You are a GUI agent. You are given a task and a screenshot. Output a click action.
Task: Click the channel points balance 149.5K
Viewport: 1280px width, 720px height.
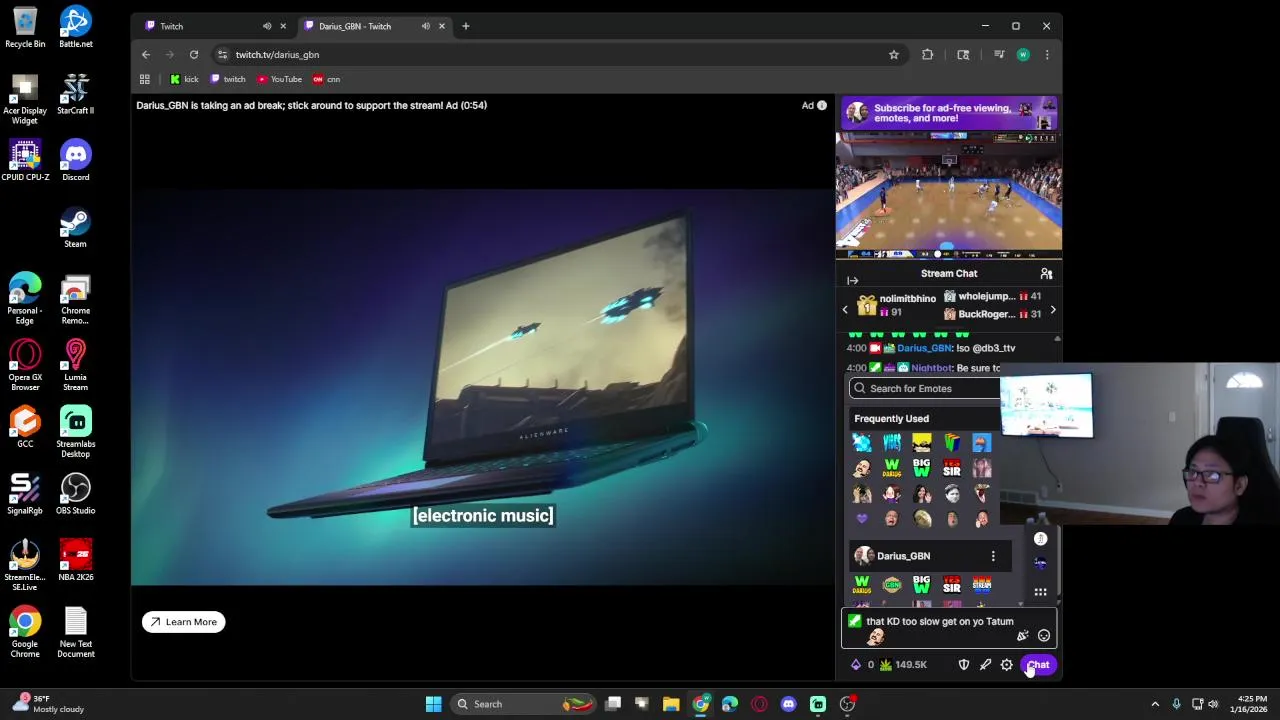click(x=902, y=665)
